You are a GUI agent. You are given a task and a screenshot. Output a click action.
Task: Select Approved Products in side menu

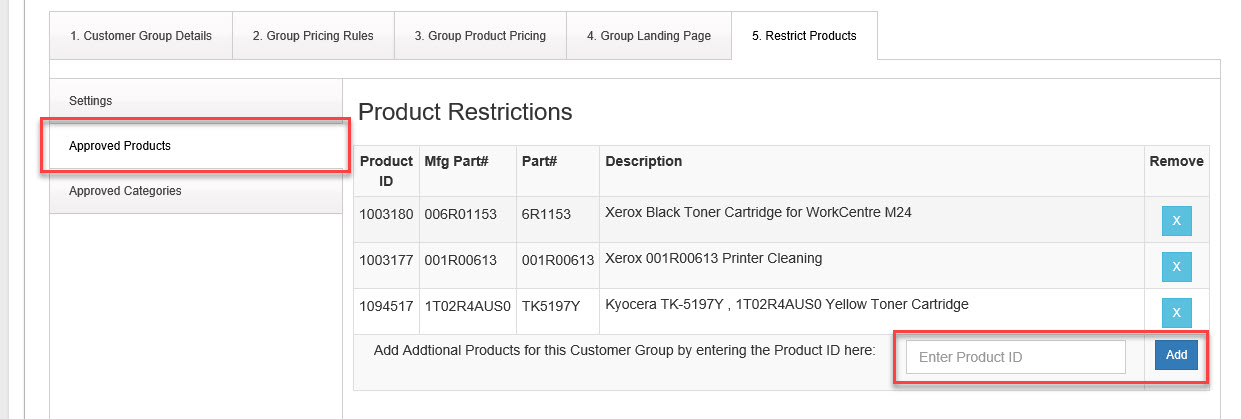coord(120,146)
